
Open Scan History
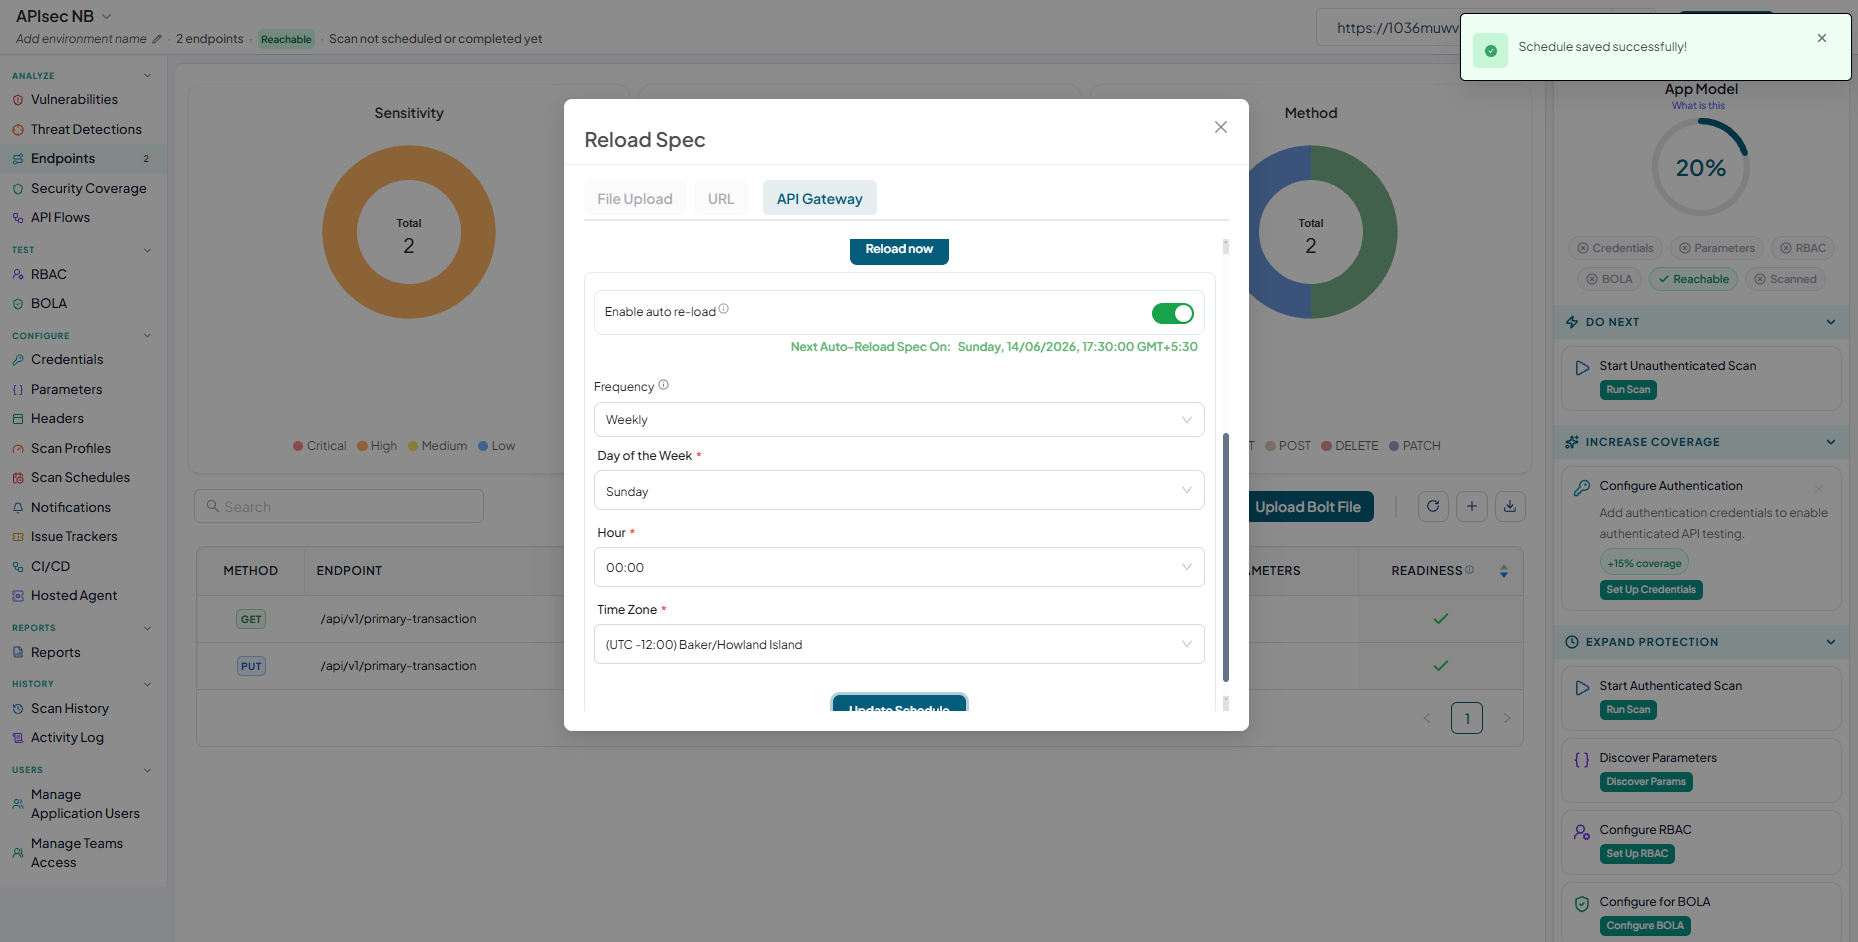click(x=70, y=709)
